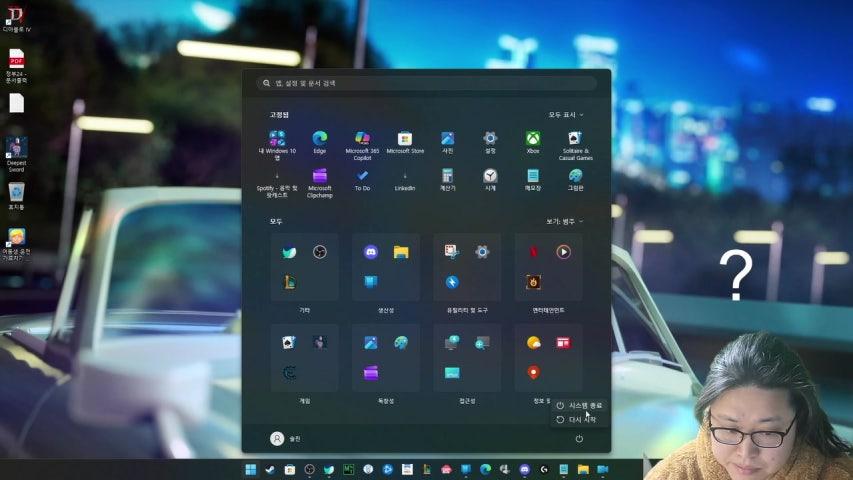853x480 pixels.
Task: Open the 내 Windows 10 앱 pinned tile
Action: pyautogui.click(x=277, y=145)
